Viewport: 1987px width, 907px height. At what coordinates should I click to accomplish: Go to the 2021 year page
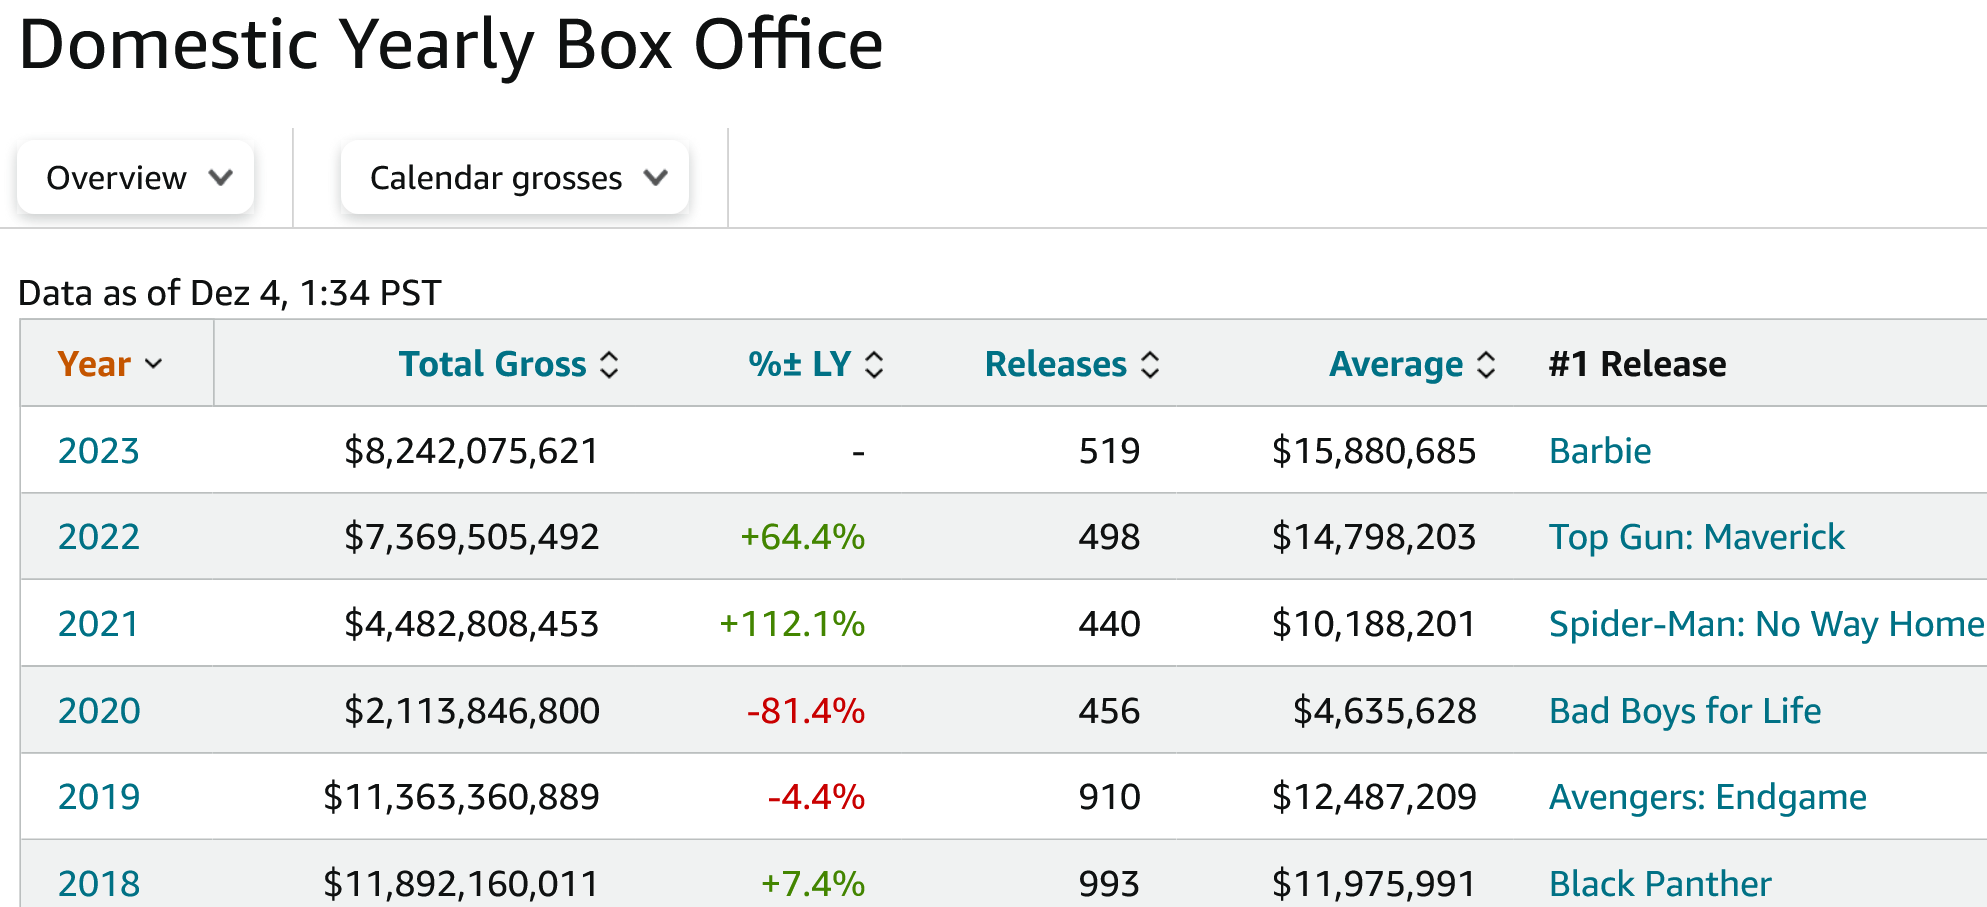98,624
